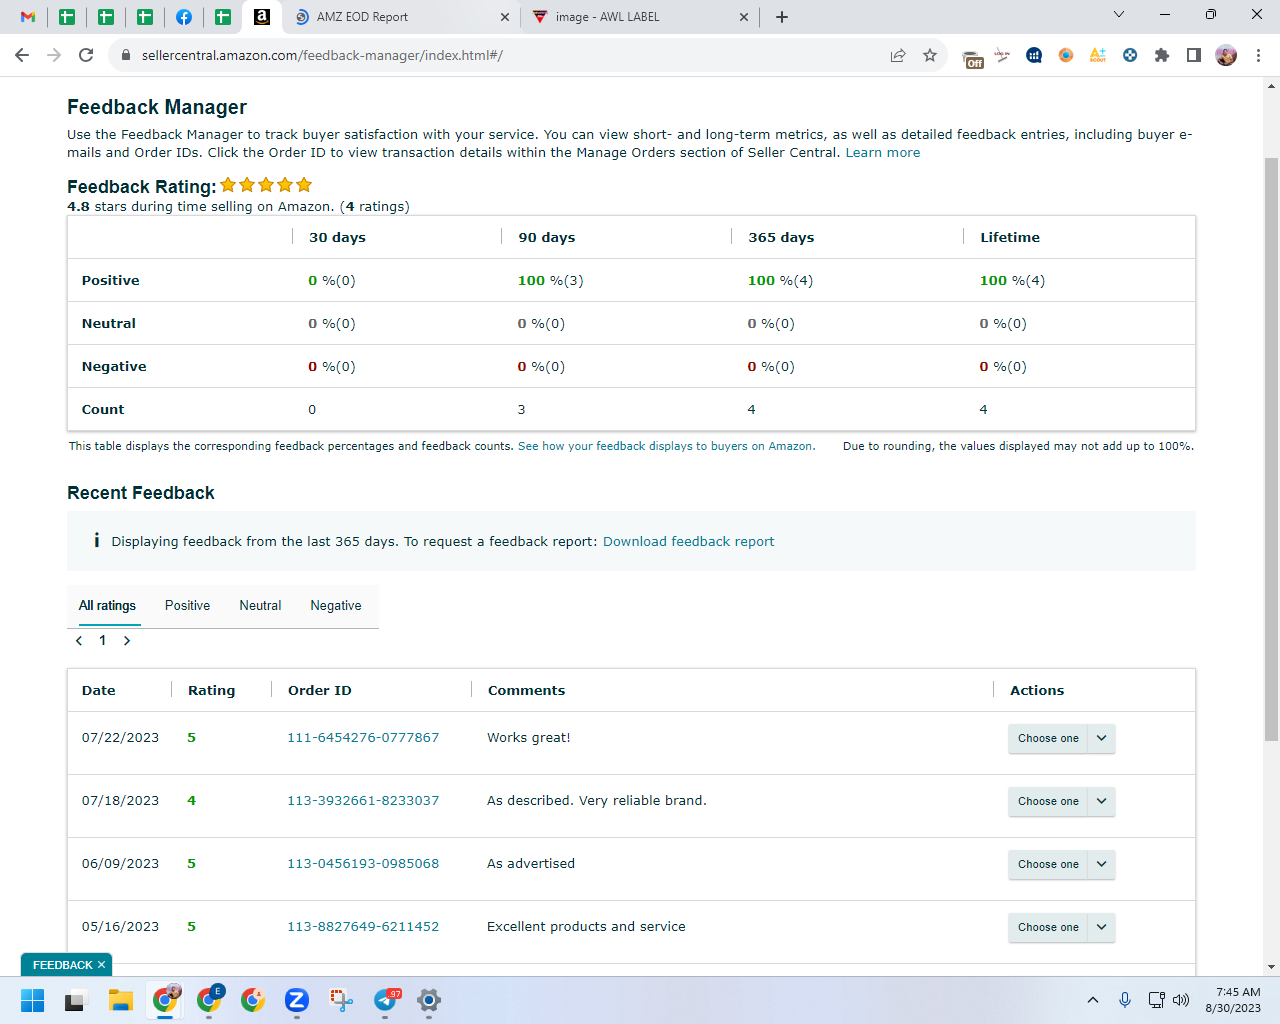Close the image - AWL LABEL tab

[x=744, y=17]
